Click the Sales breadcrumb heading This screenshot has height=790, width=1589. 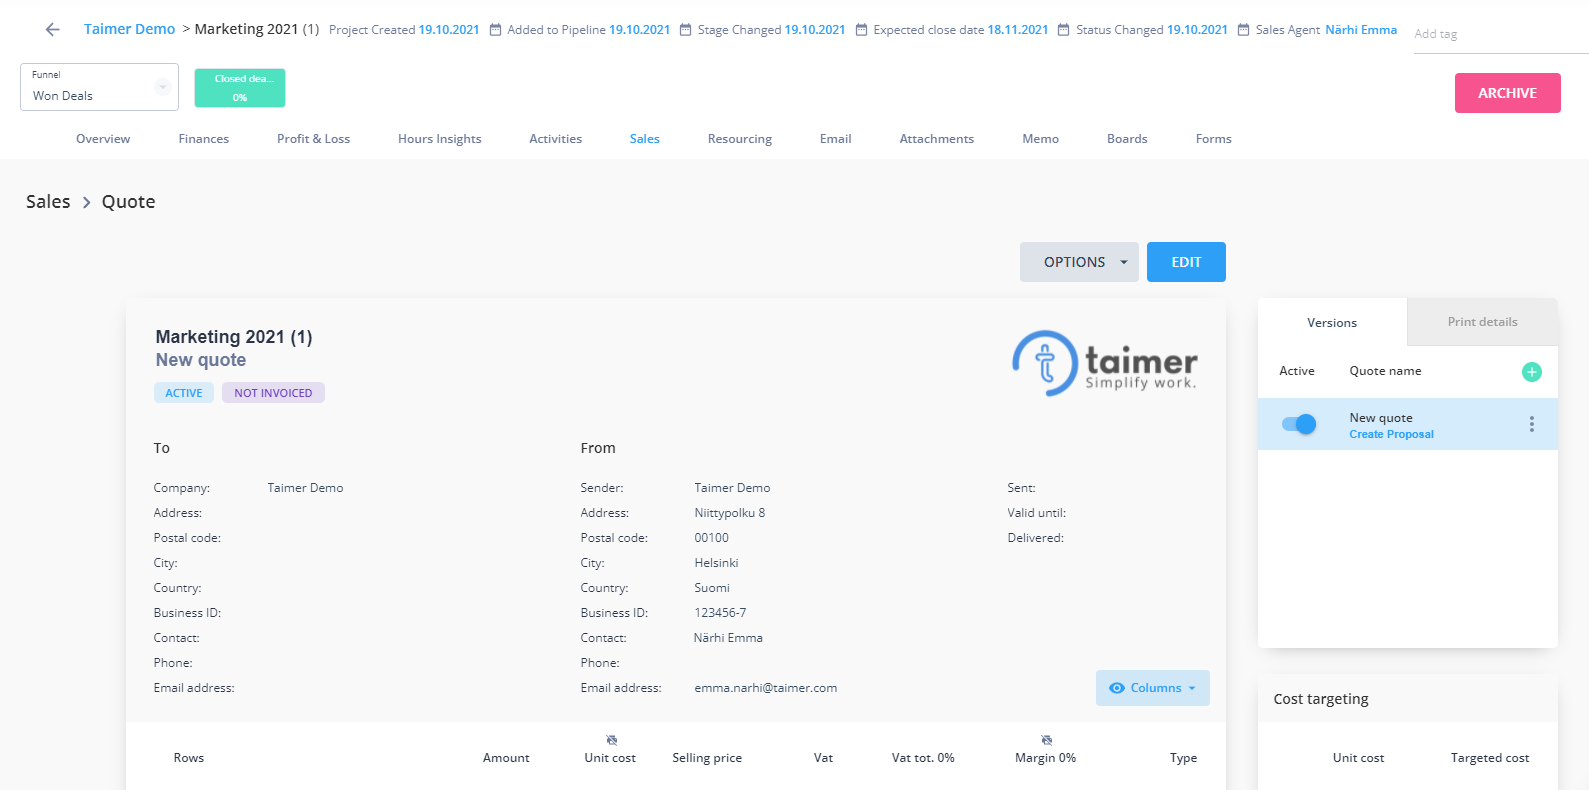click(x=48, y=202)
